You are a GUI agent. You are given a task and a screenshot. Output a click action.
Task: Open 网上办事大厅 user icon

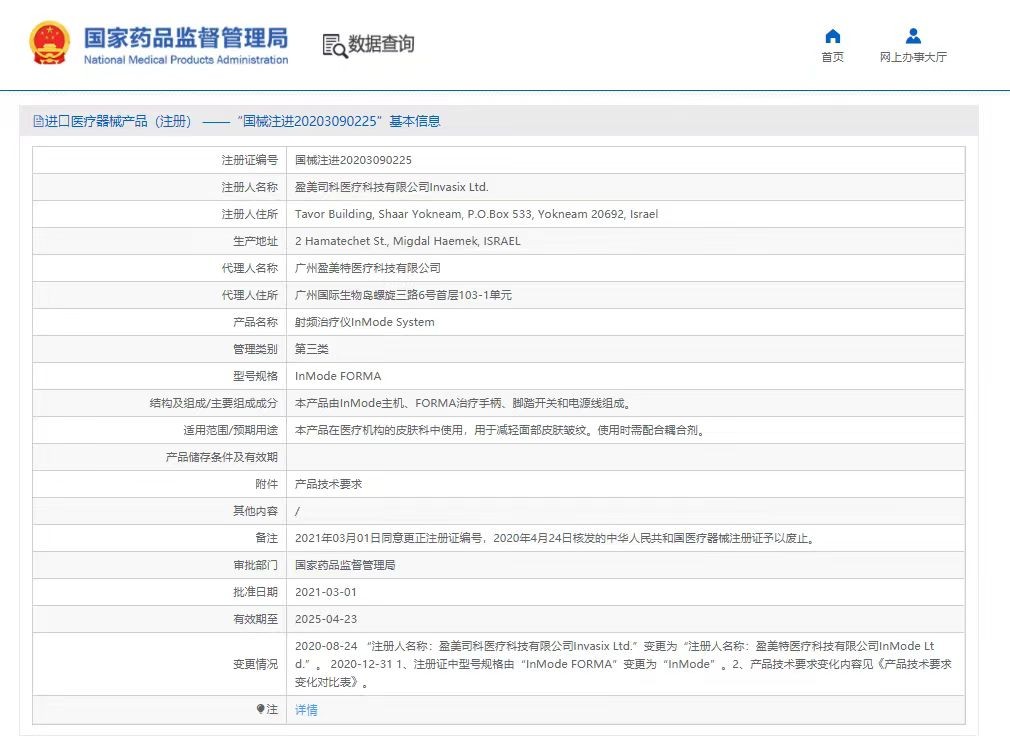click(x=913, y=36)
